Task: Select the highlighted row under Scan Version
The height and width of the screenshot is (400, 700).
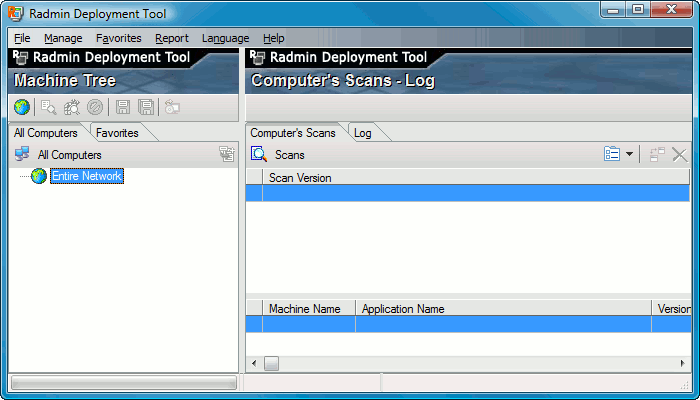Action: tap(468, 193)
